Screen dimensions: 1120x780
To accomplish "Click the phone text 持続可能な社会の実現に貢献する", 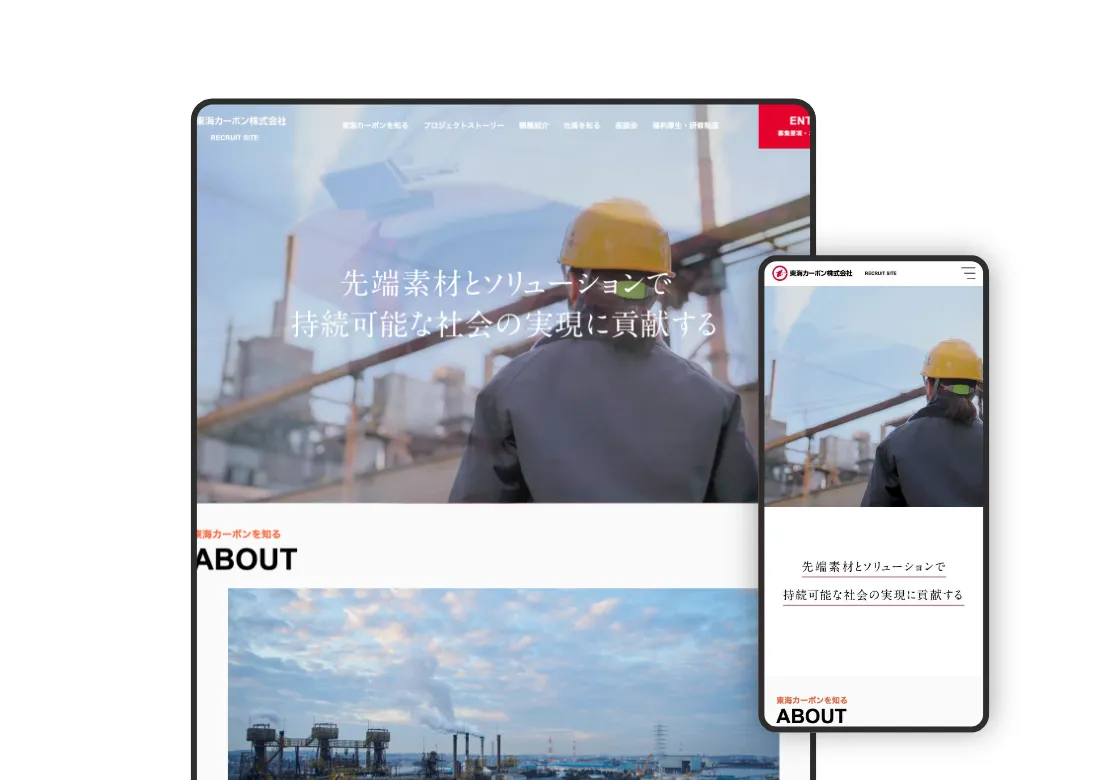I will pyautogui.click(x=874, y=594).
